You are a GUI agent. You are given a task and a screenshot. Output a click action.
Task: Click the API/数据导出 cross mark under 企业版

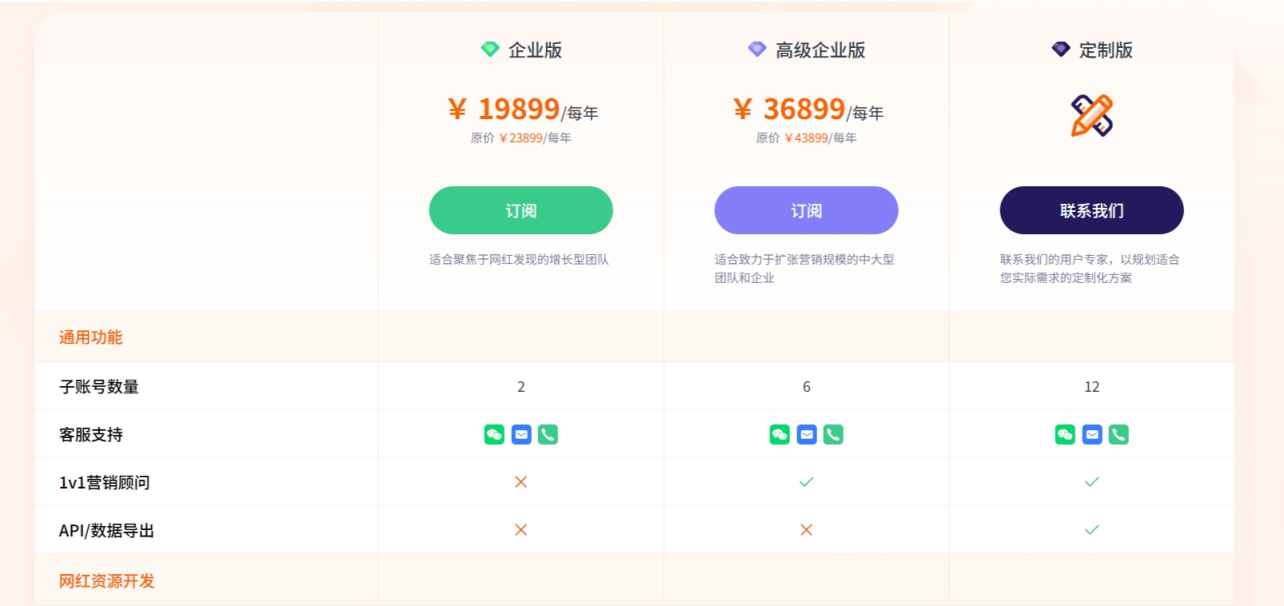click(x=521, y=530)
